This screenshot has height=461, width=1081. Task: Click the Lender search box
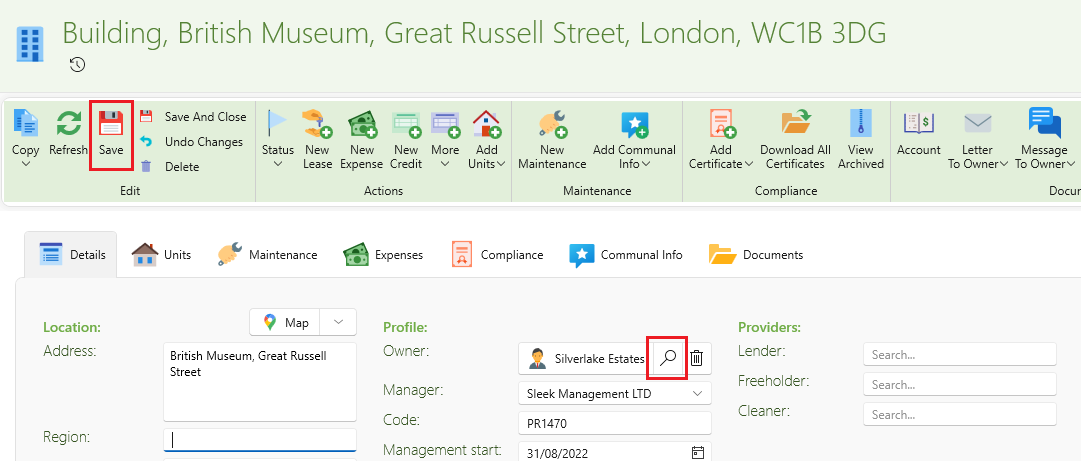[960, 354]
